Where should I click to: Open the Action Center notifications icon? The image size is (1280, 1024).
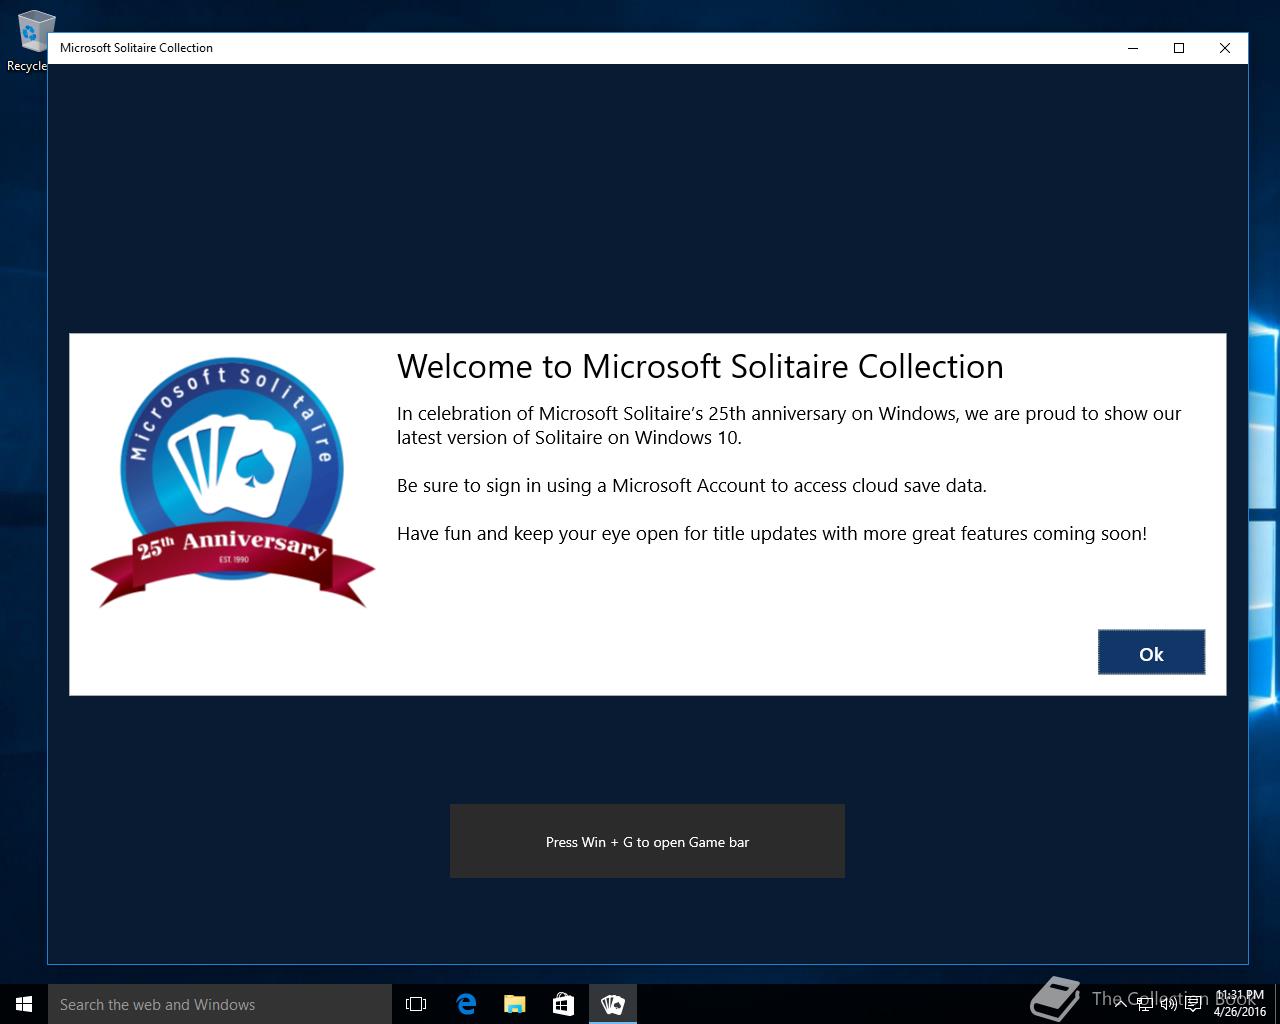pyautogui.click(x=1193, y=1003)
